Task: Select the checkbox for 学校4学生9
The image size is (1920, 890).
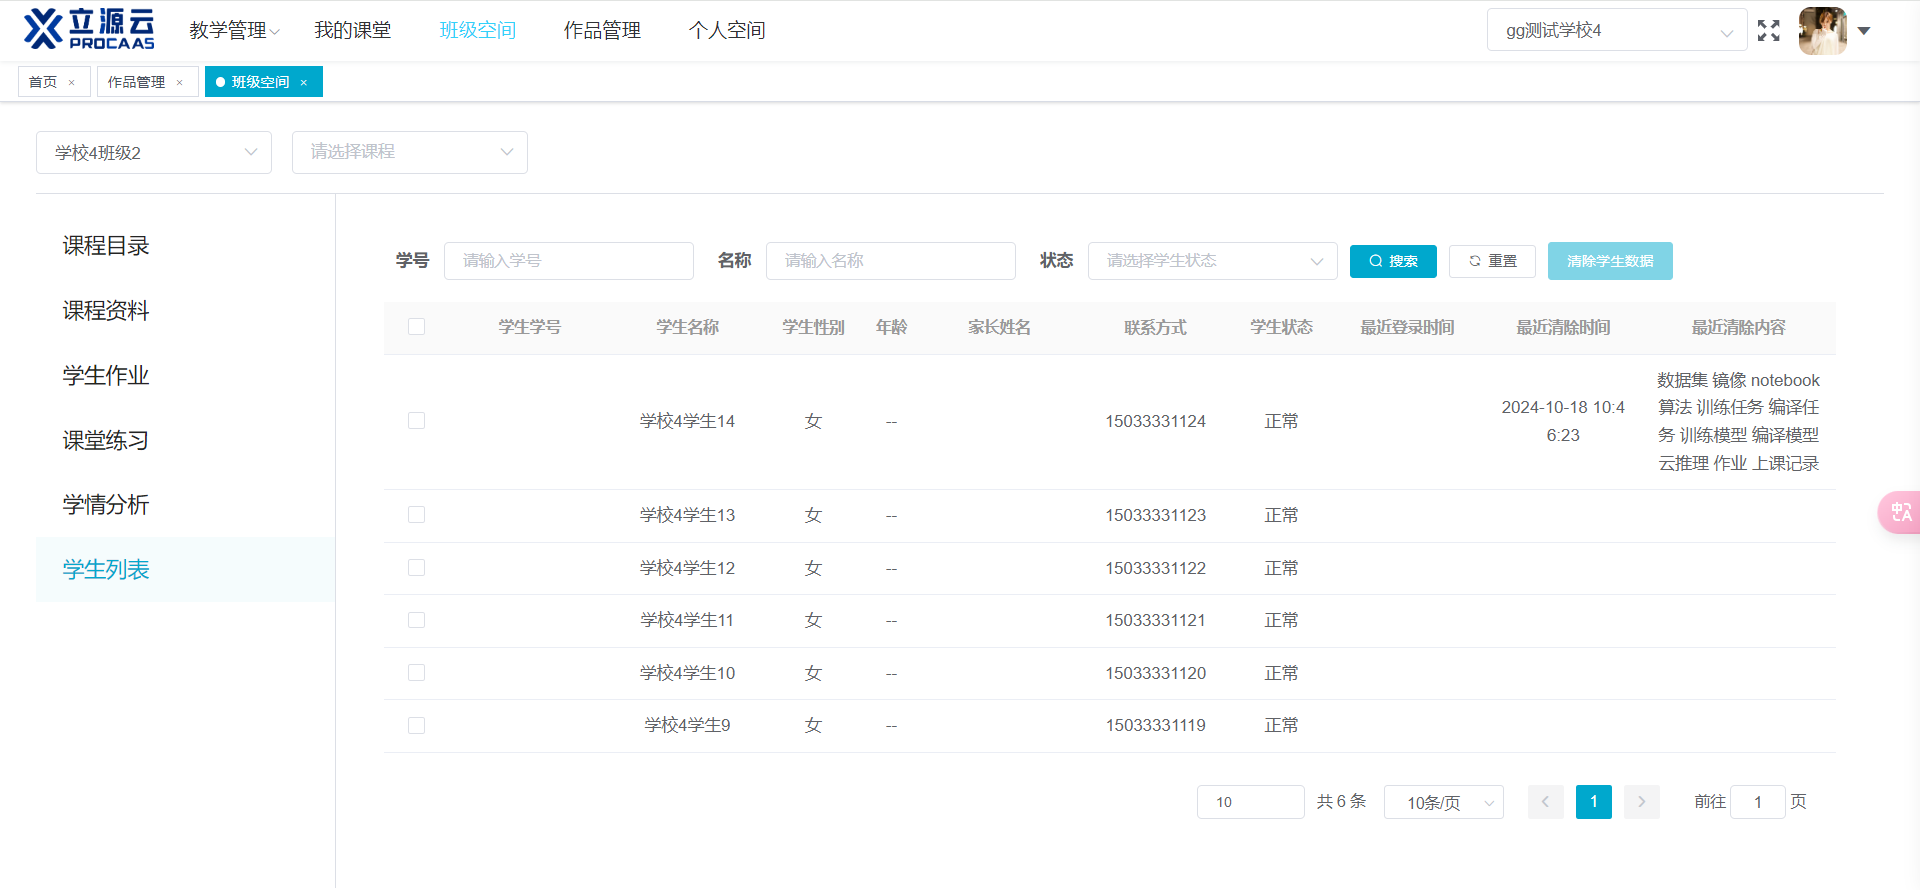Action: click(x=417, y=726)
